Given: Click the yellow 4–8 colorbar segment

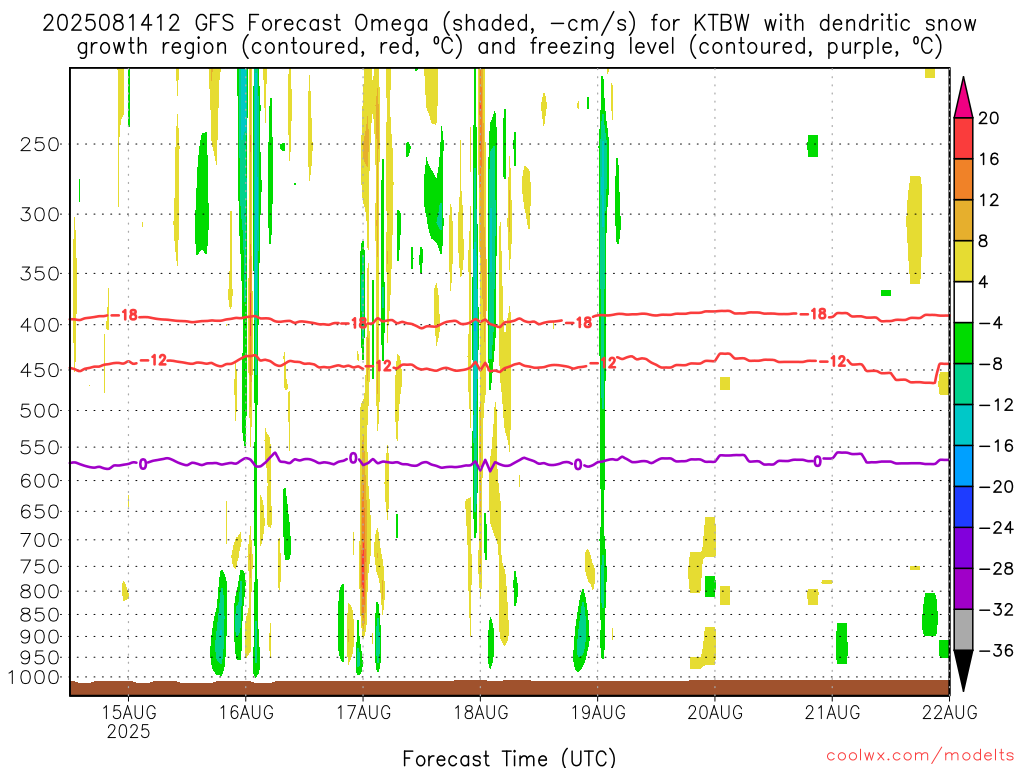Looking at the screenshot, I should (963, 261).
